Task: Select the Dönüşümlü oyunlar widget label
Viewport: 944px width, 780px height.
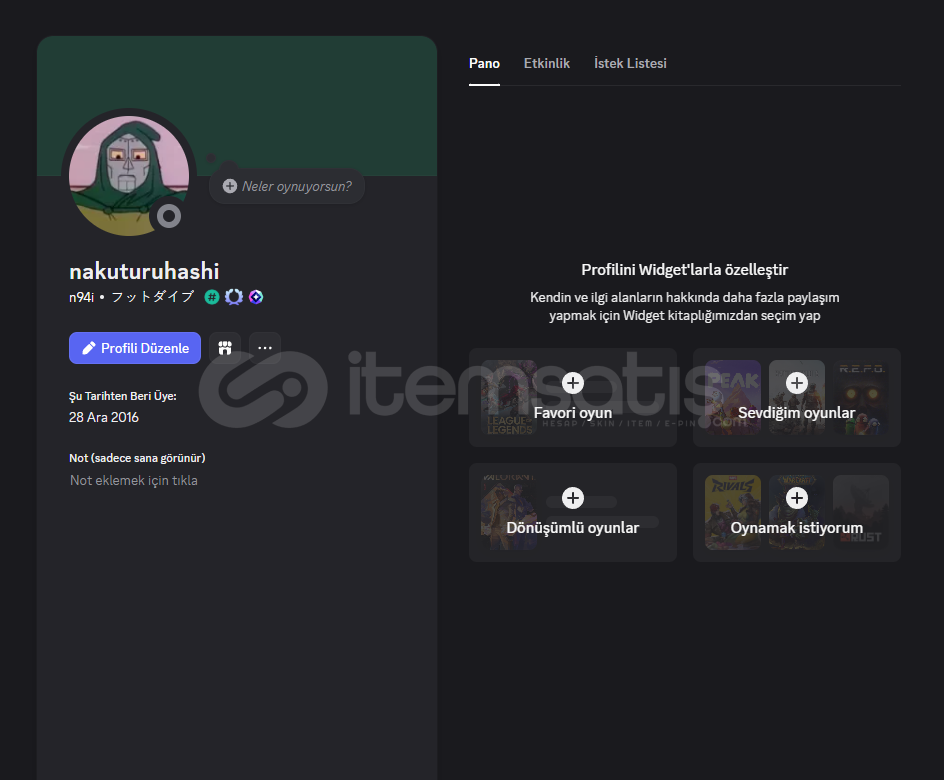Action: (x=573, y=528)
